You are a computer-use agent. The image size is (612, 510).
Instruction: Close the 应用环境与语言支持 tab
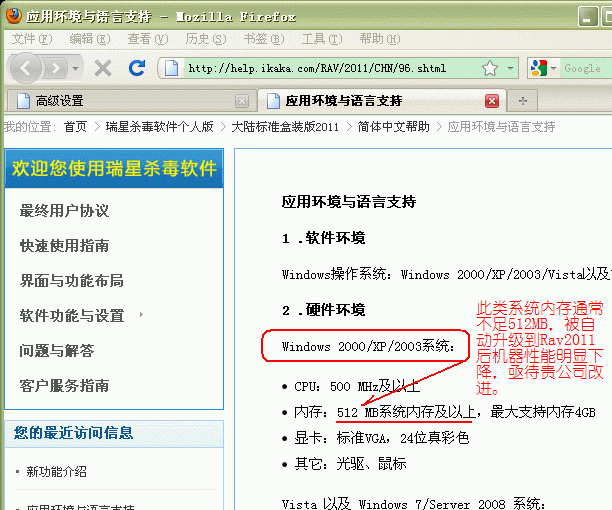point(492,101)
